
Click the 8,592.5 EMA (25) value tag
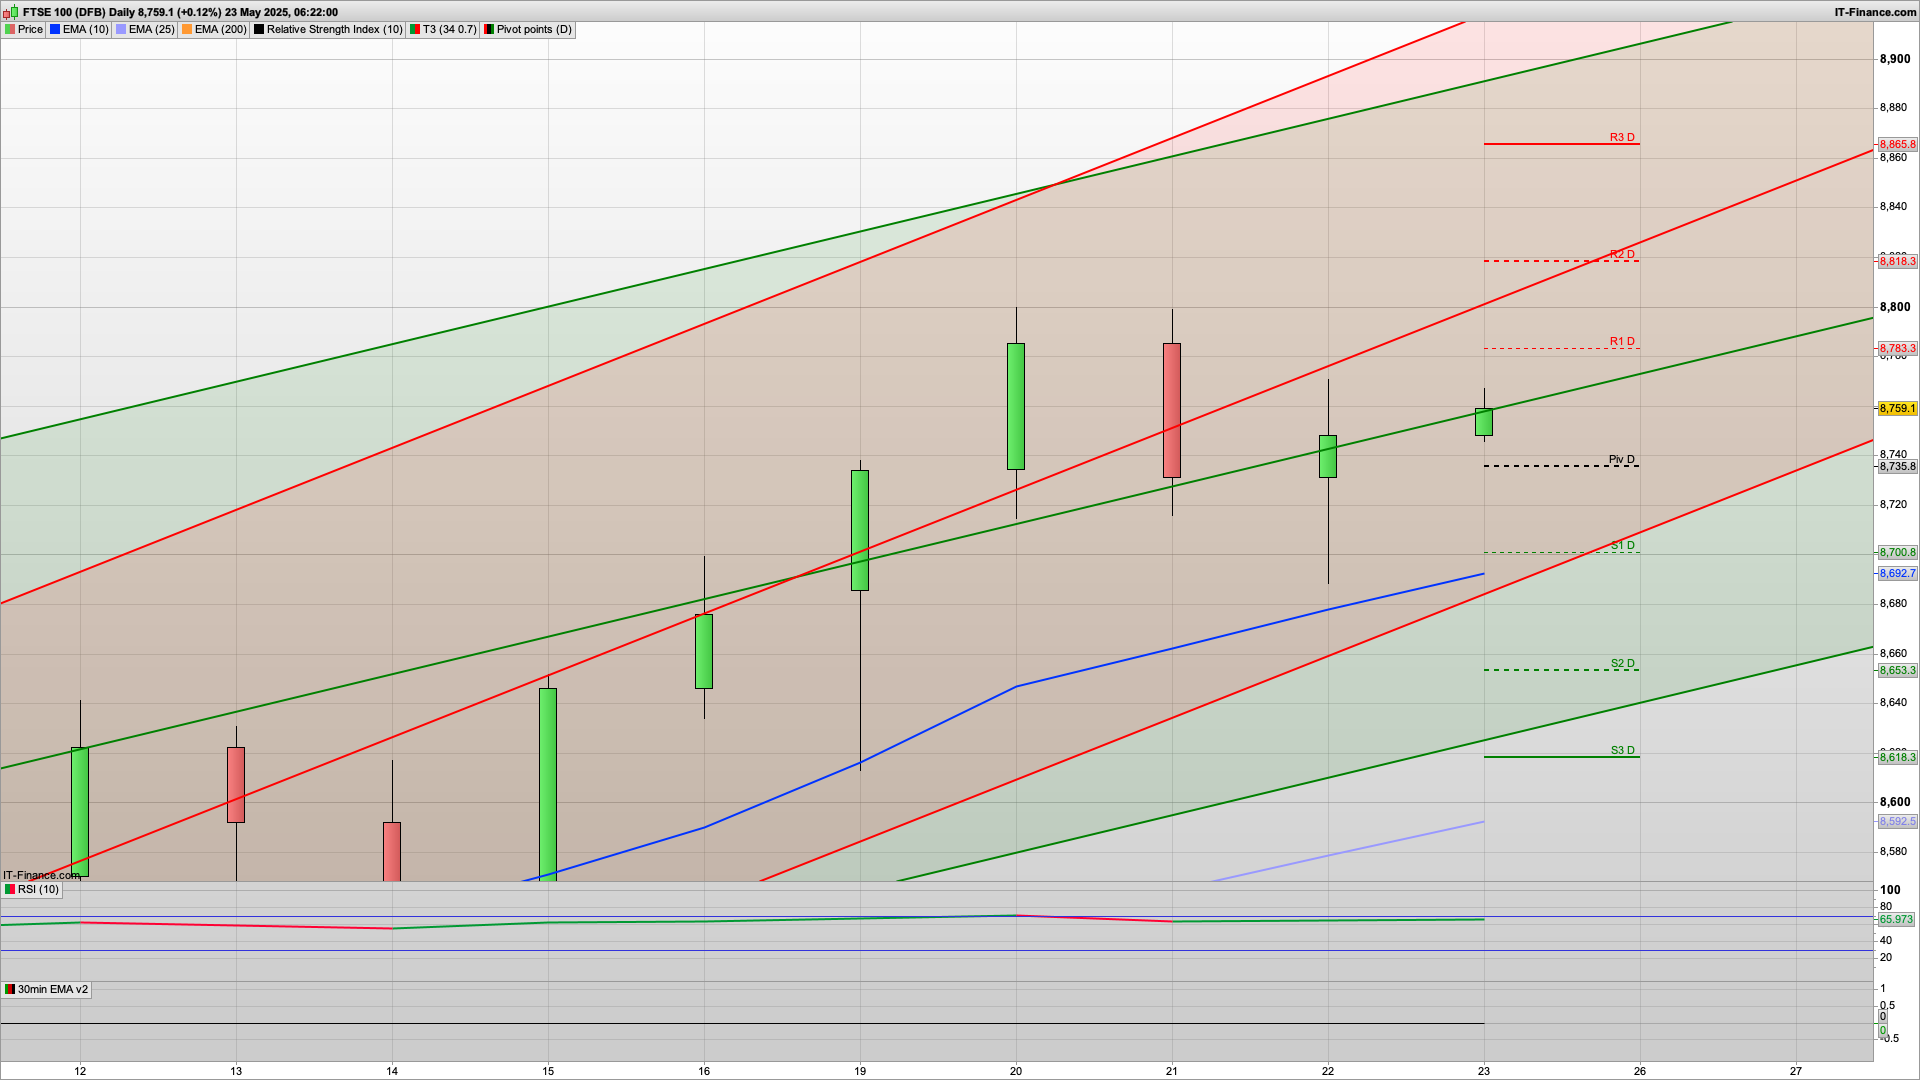click(1897, 821)
